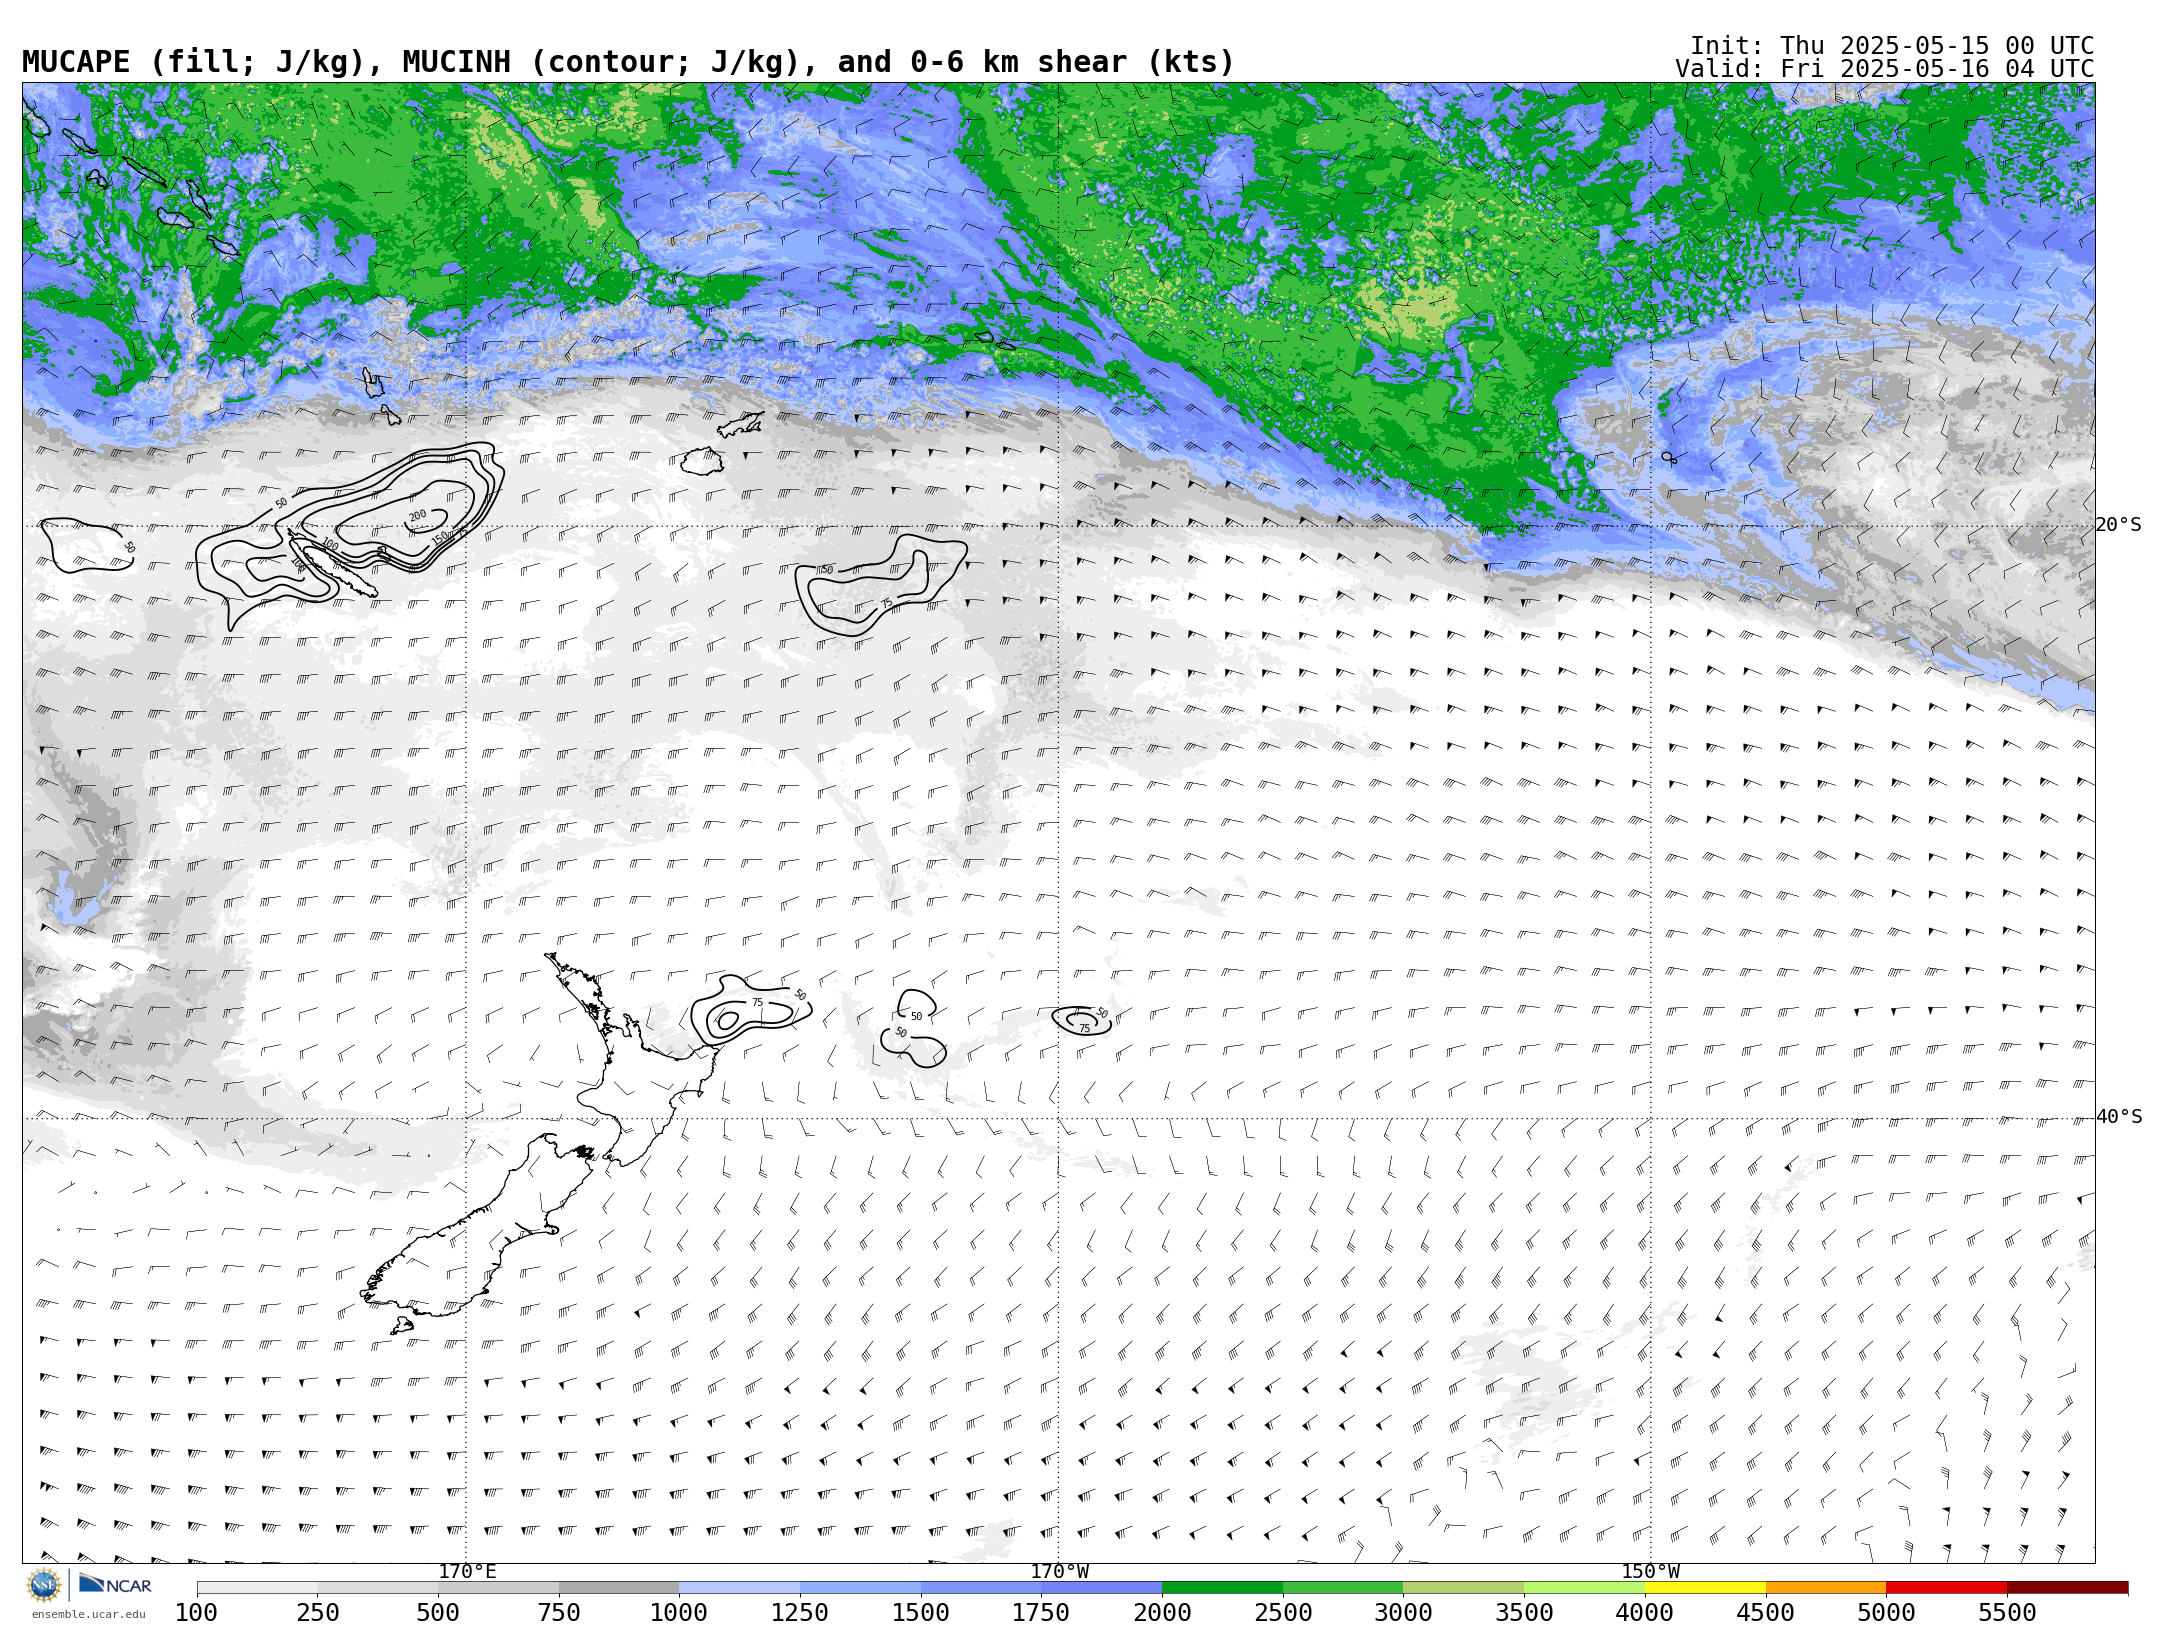Pick the dark red colorbar swatch above 5500
The image size is (2160, 1626).
[2067, 1588]
